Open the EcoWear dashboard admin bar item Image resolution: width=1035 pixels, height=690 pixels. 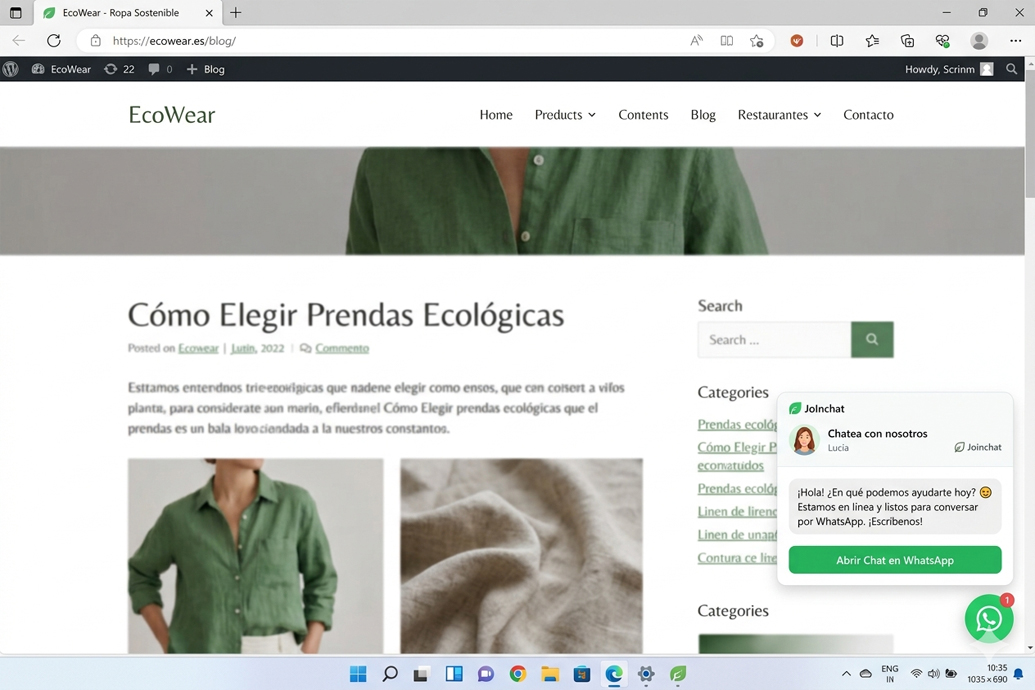point(61,69)
